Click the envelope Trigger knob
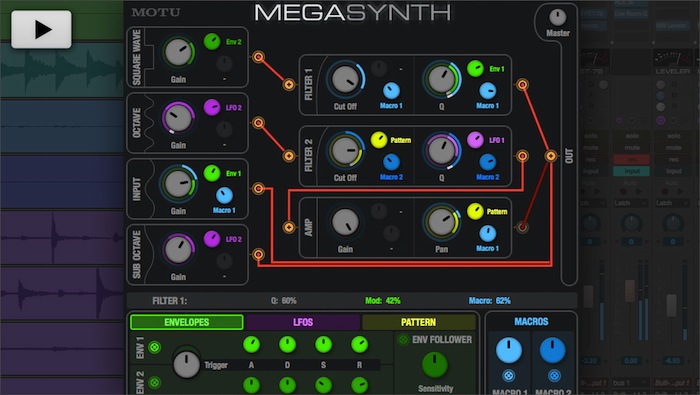The height and width of the screenshot is (395, 700). [186, 364]
